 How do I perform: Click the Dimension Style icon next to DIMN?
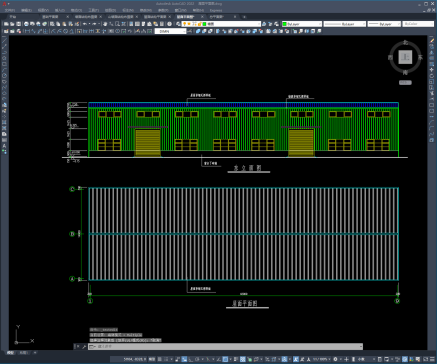190,31
